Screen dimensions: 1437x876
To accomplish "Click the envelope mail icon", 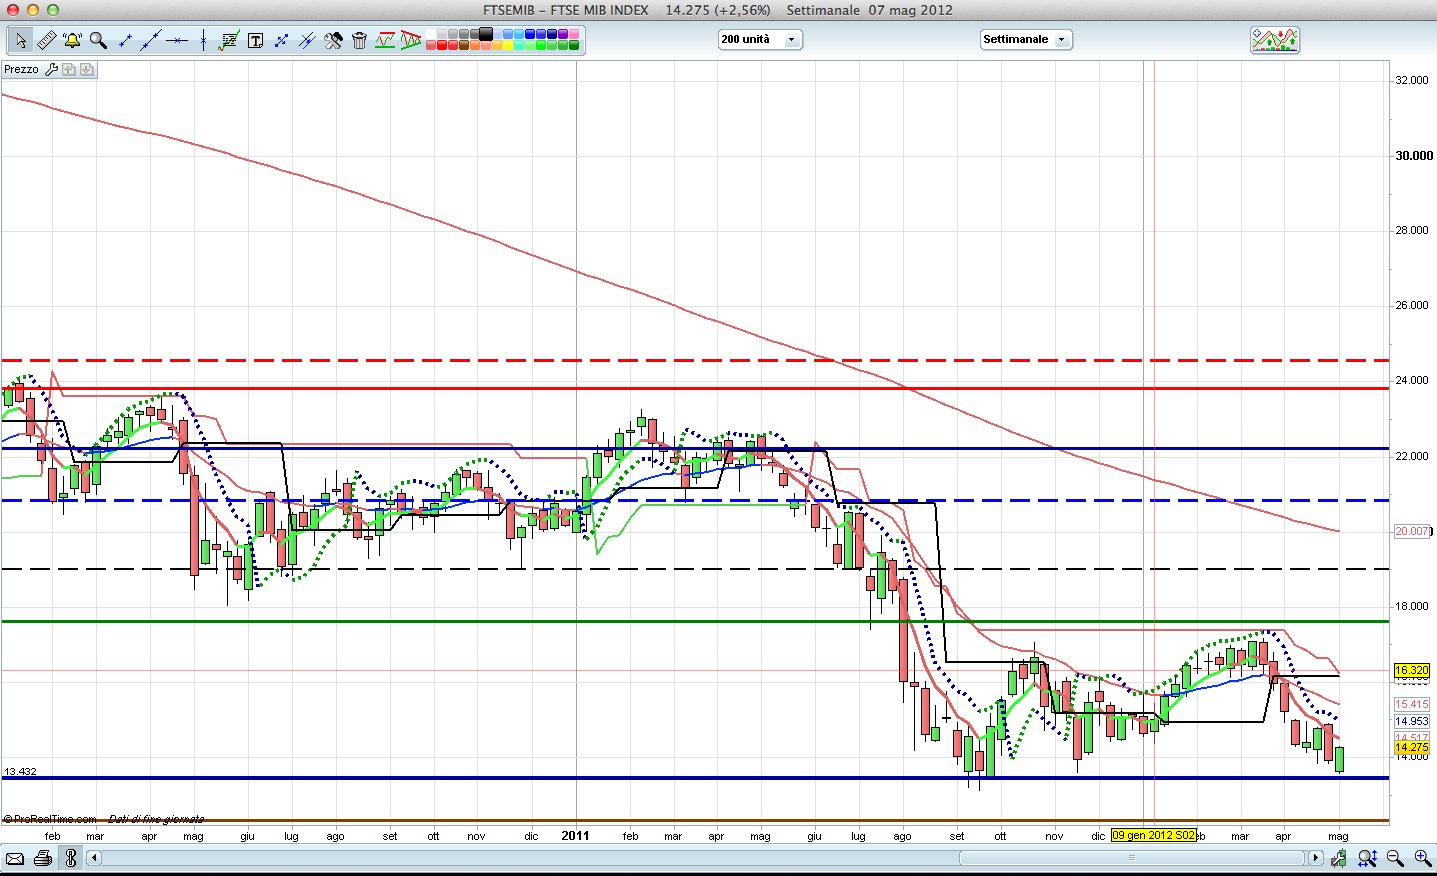I will pyautogui.click(x=15, y=858).
